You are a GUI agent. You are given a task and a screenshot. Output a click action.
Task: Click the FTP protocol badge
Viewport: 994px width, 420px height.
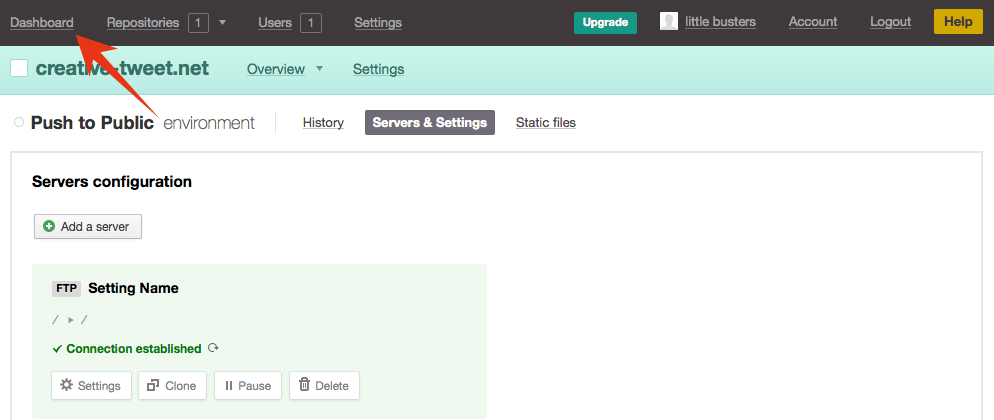(x=66, y=289)
